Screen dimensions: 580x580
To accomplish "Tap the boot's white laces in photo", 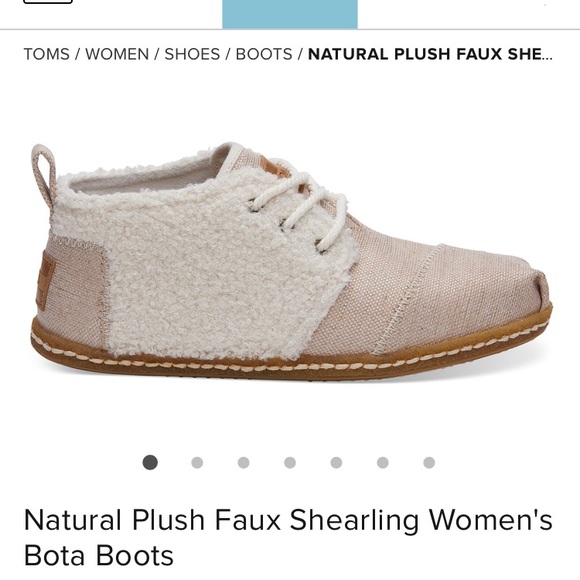I will point(303,207).
